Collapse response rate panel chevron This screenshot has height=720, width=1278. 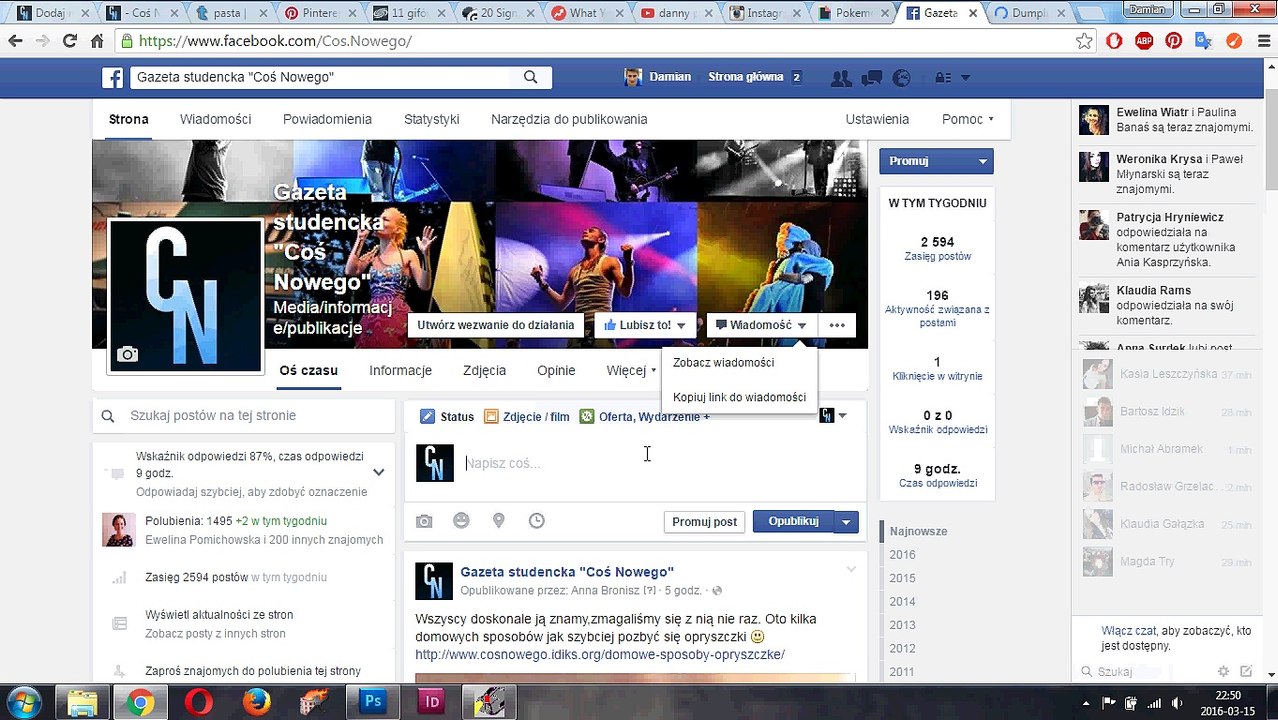coord(379,472)
